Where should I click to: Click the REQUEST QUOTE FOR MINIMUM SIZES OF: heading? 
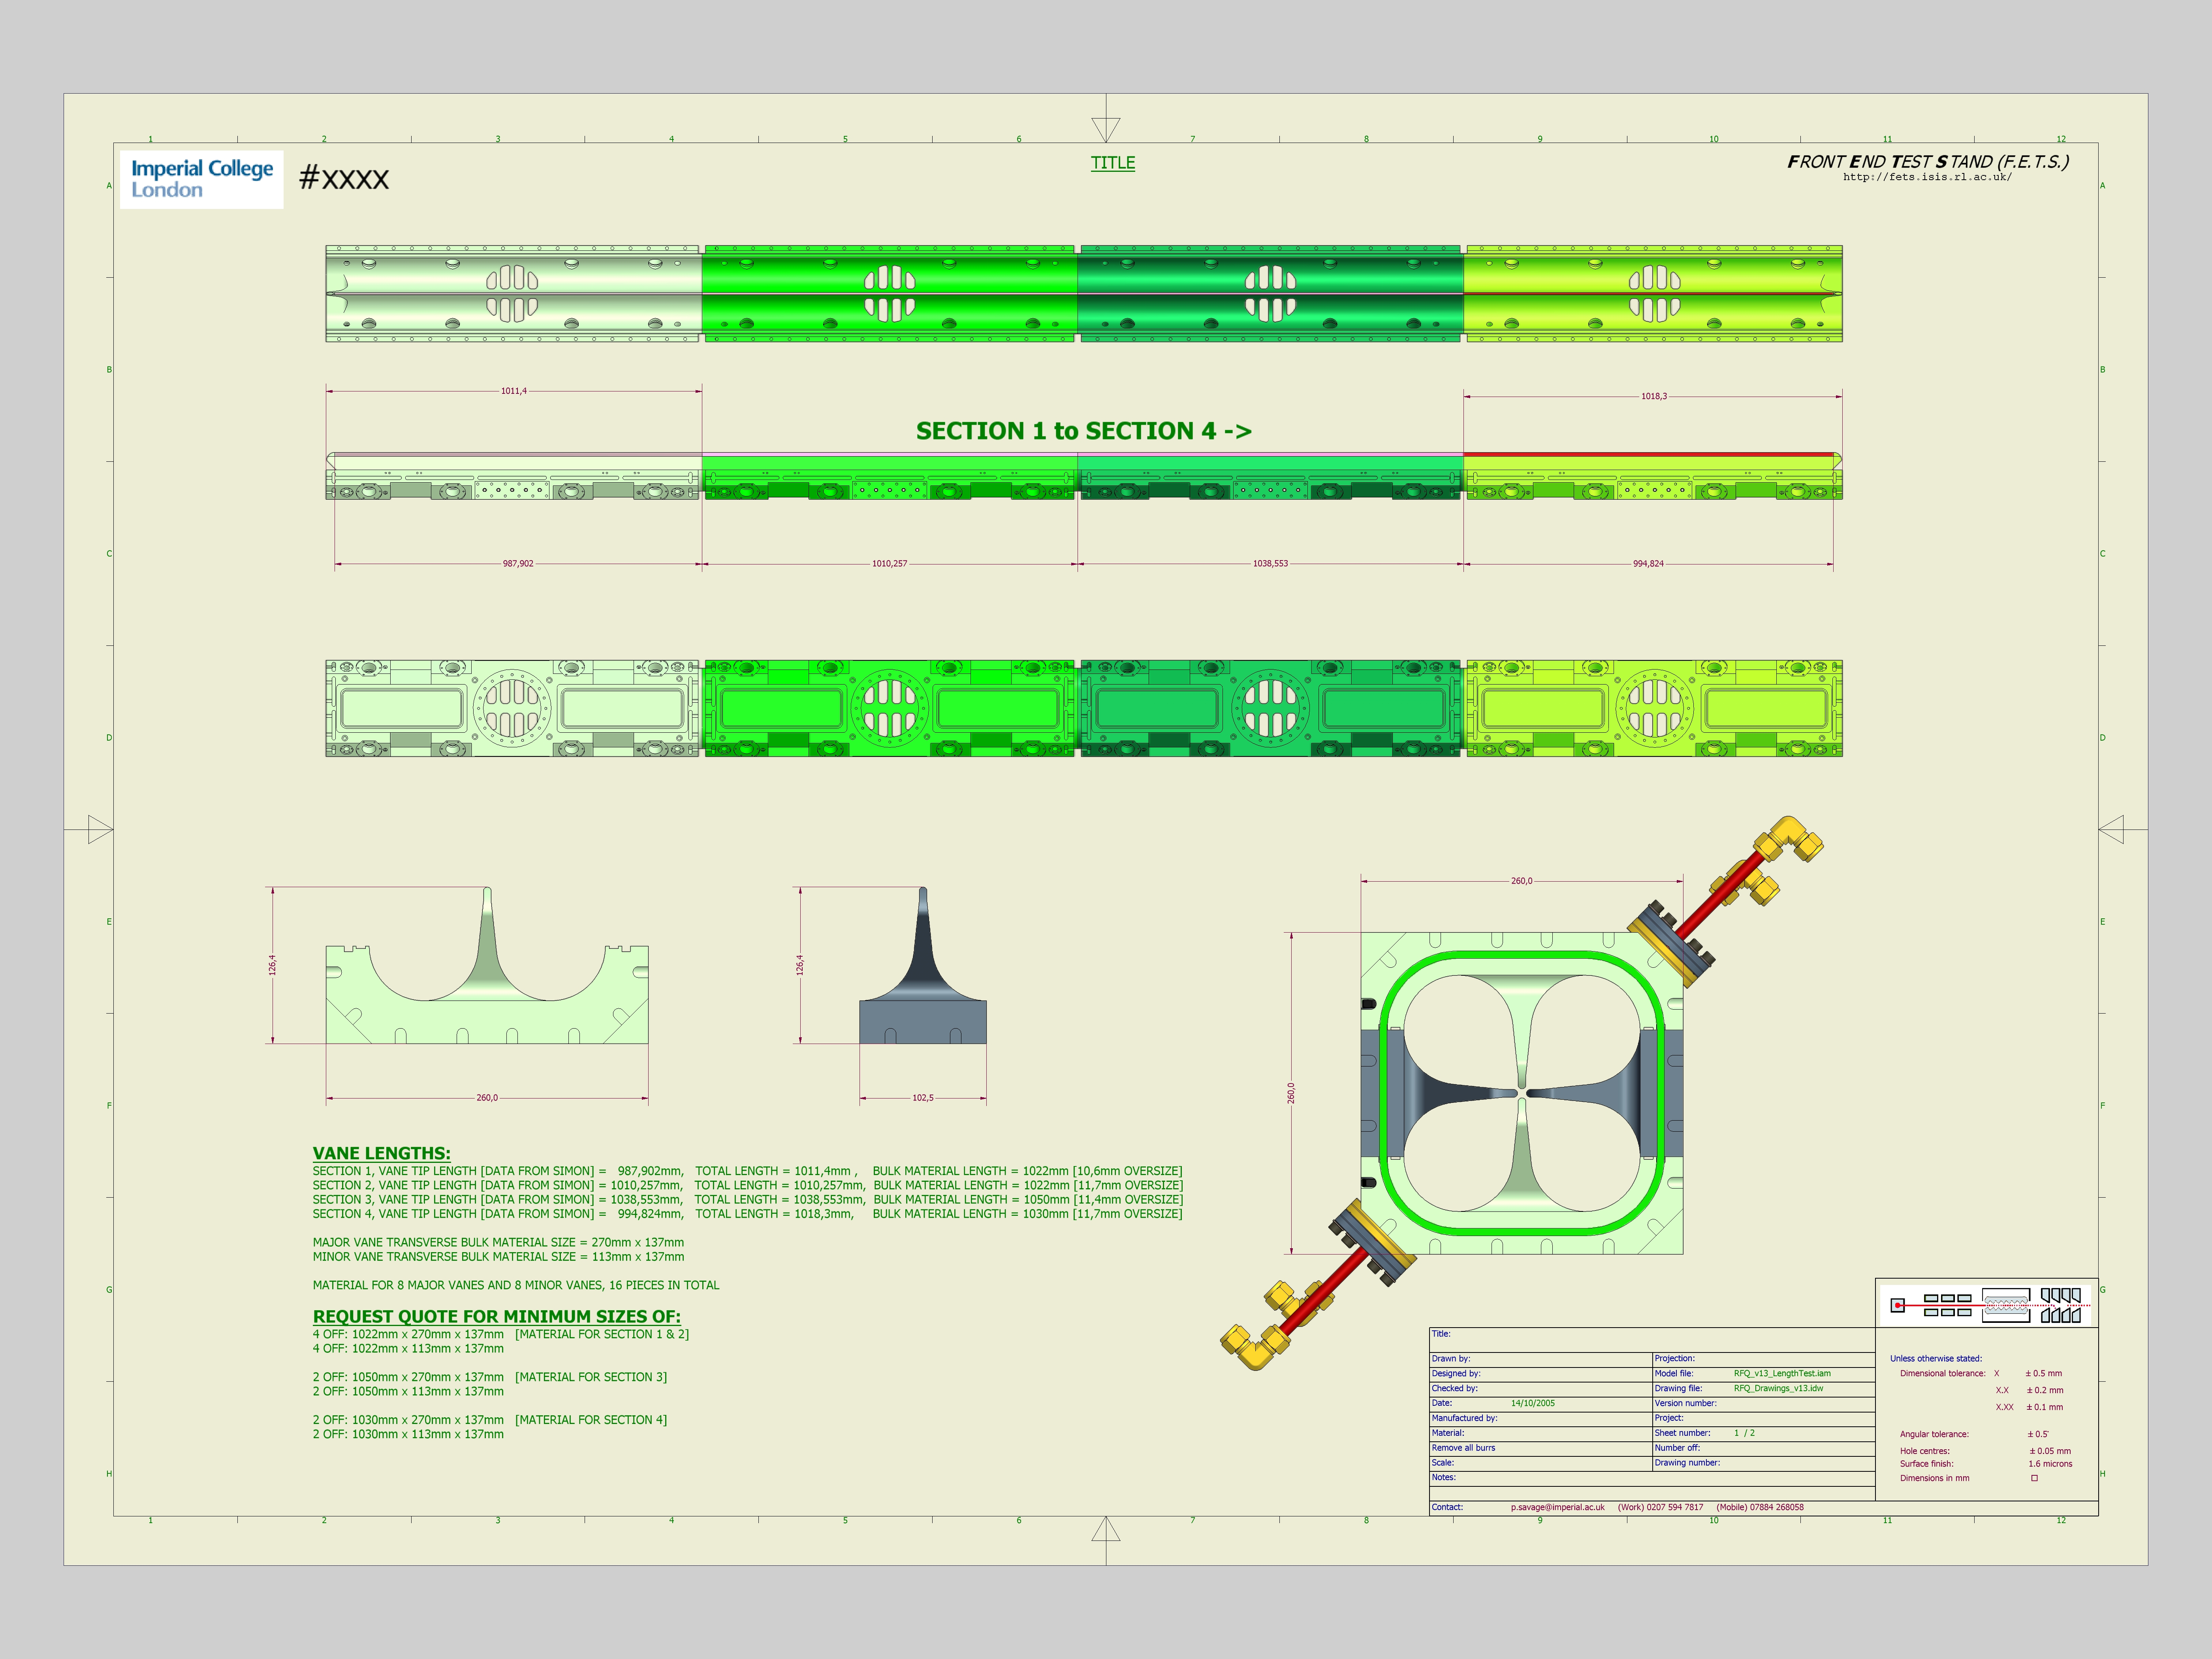(496, 1317)
